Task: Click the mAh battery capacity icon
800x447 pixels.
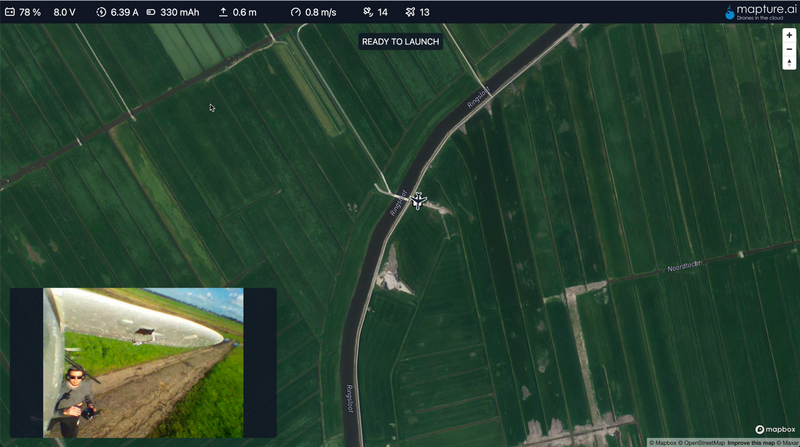Action: [151, 12]
